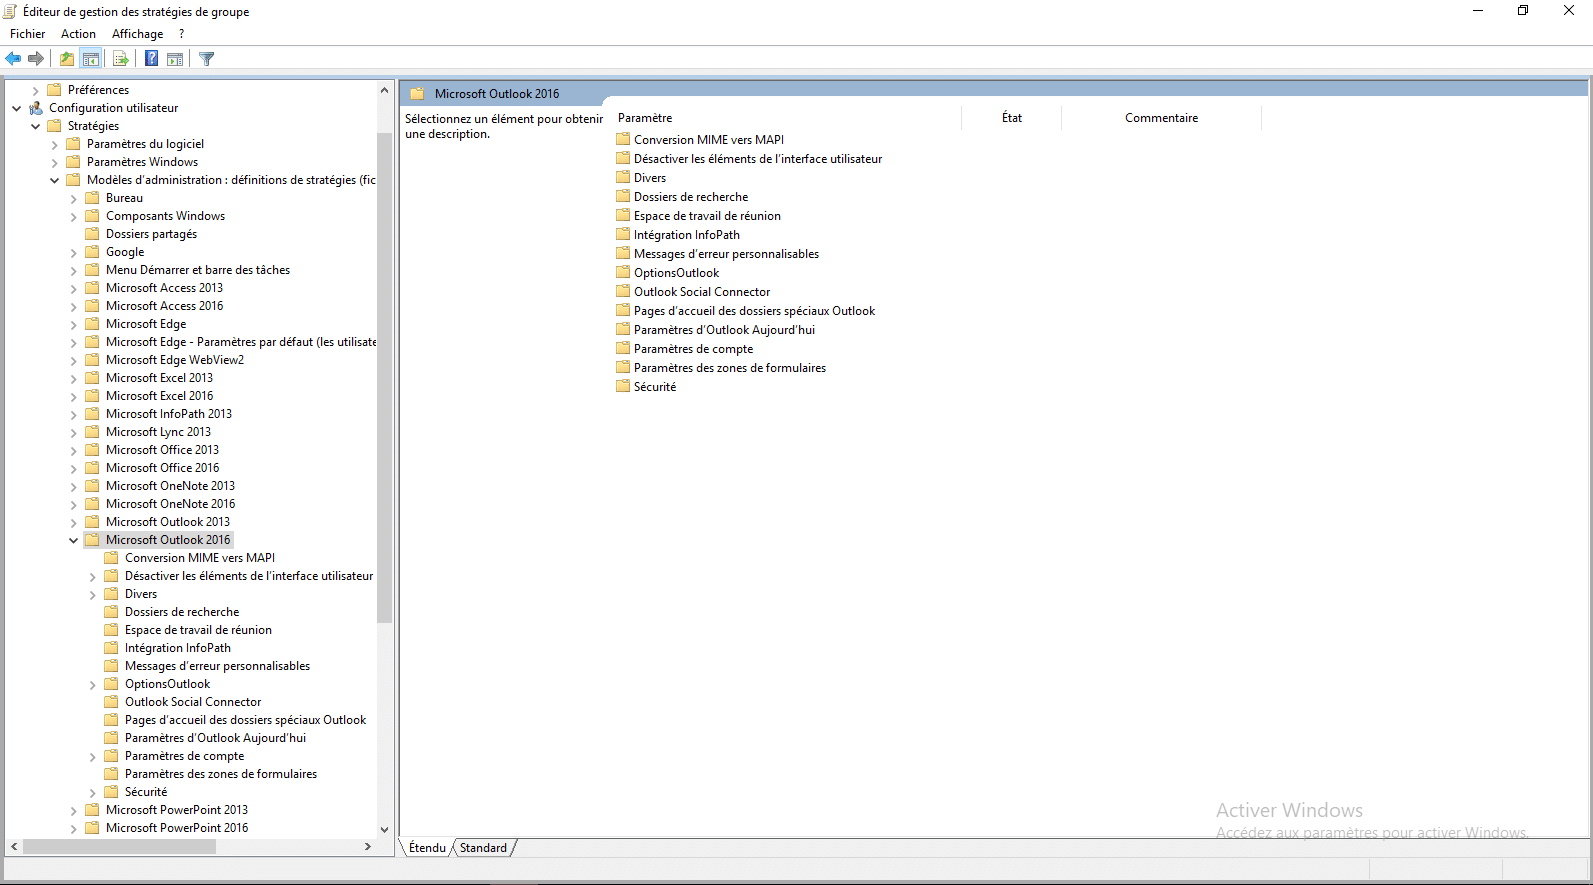The width and height of the screenshot is (1593, 885).
Task: Expand the OptionsOutlook node in the tree
Action: 92,685
